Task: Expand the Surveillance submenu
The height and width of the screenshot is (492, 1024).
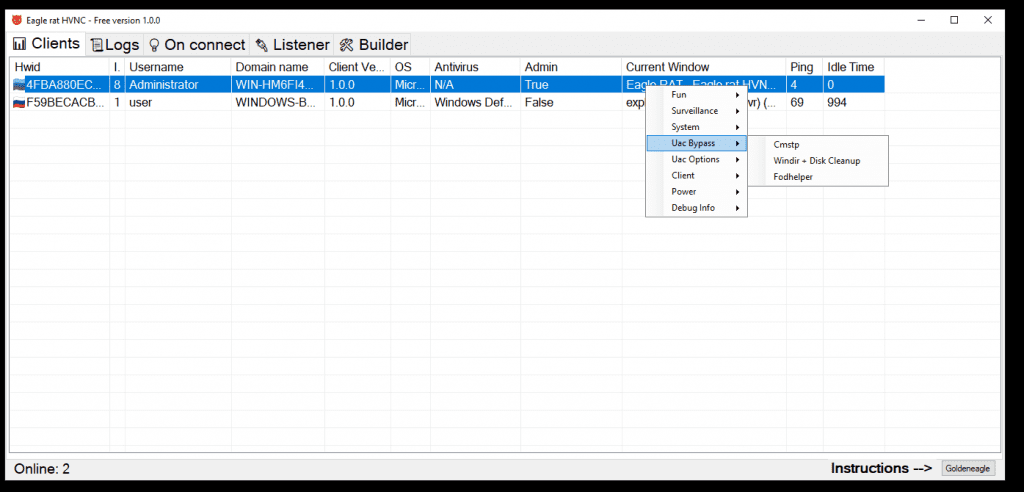Action: click(x=696, y=111)
